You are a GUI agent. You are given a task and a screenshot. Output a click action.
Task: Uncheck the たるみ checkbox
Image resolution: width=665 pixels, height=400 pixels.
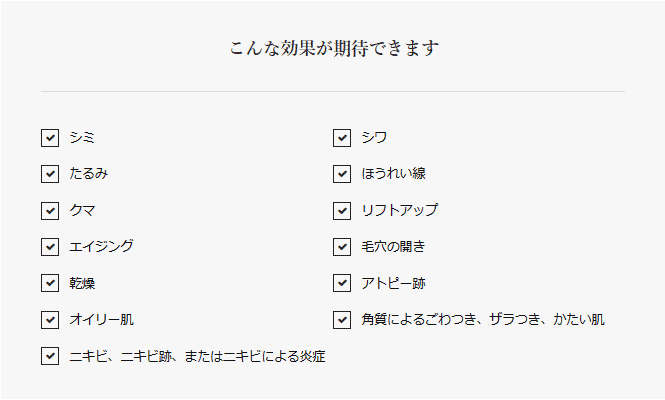click(x=50, y=174)
